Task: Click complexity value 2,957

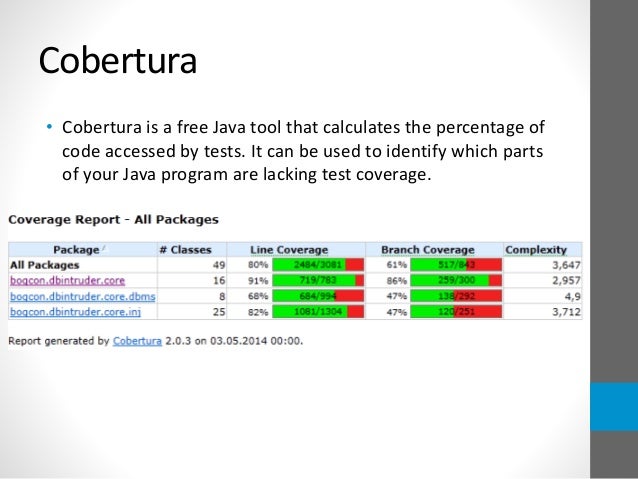Action: (x=566, y=281)
